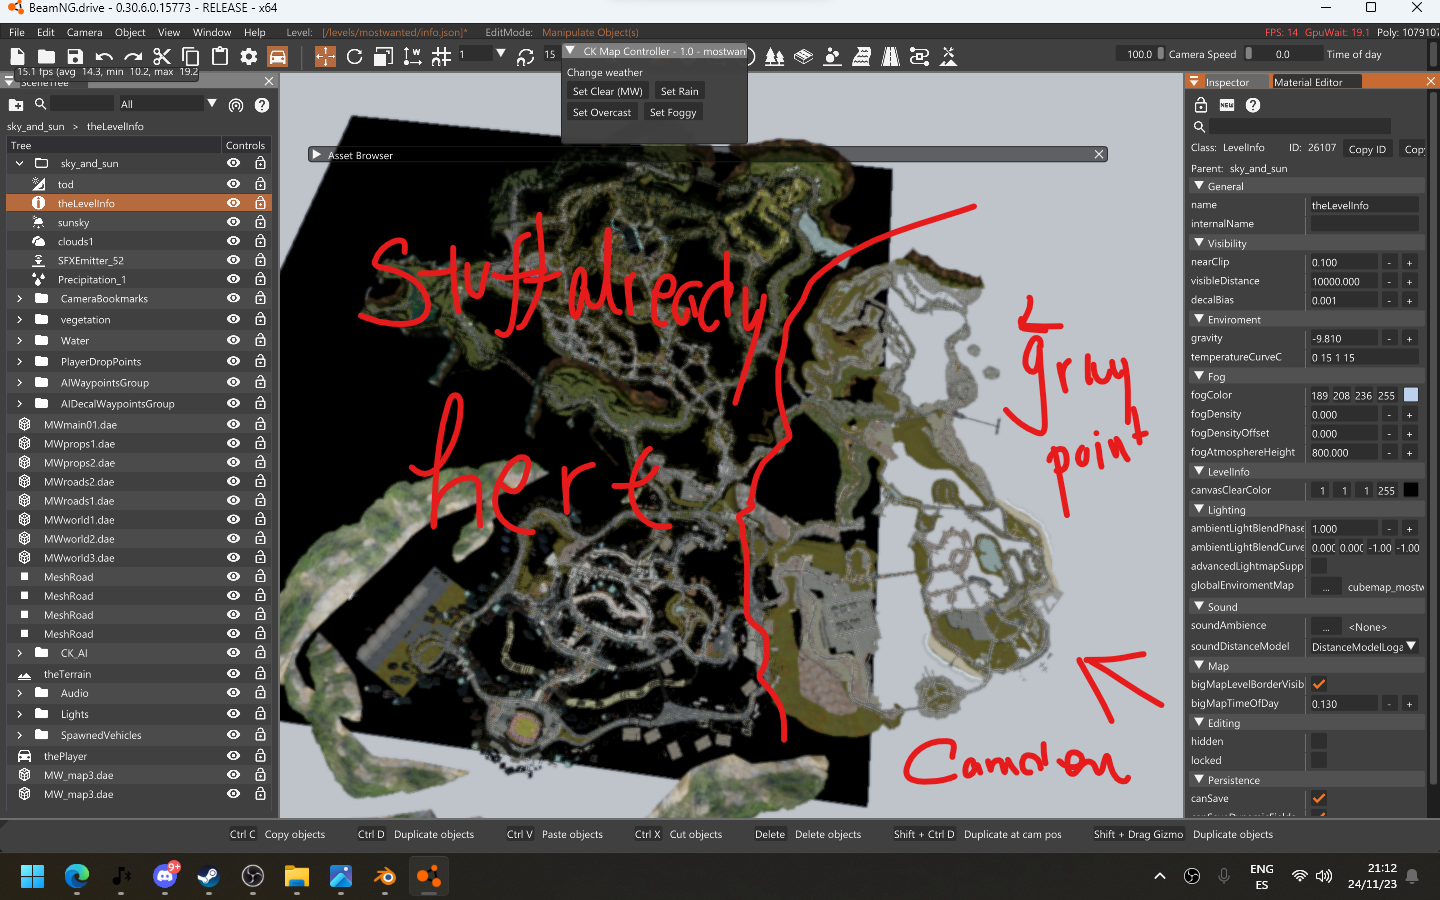
Task: Open the Forest Editor trees icon
Action: click(x=774, y=57)
